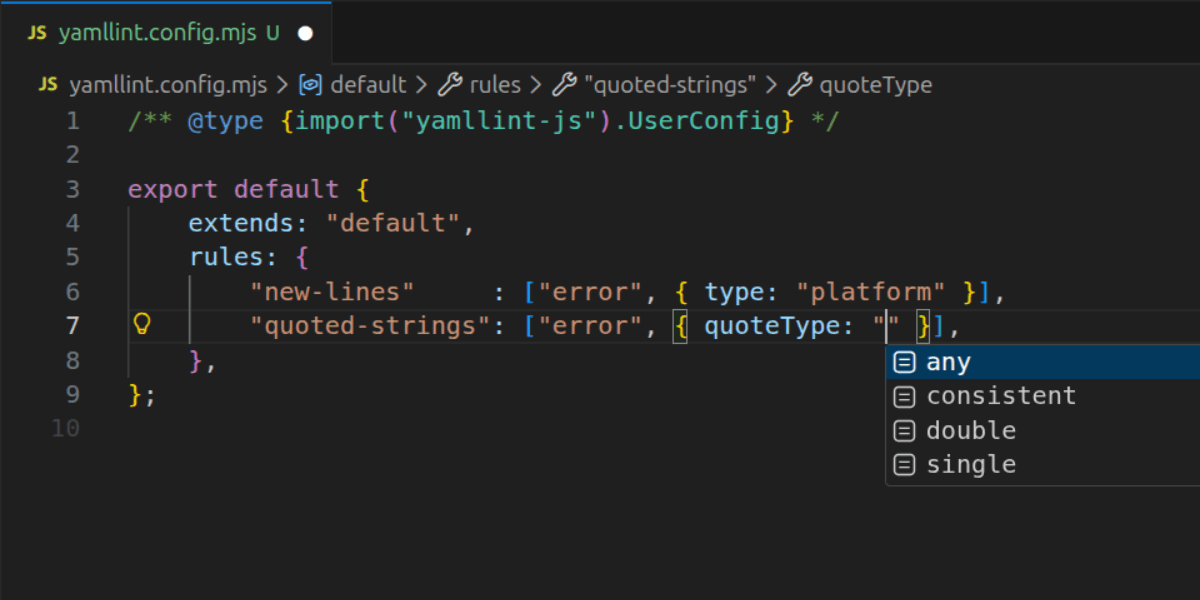Click the lightbulb code action on line 7

click(143, 324)
